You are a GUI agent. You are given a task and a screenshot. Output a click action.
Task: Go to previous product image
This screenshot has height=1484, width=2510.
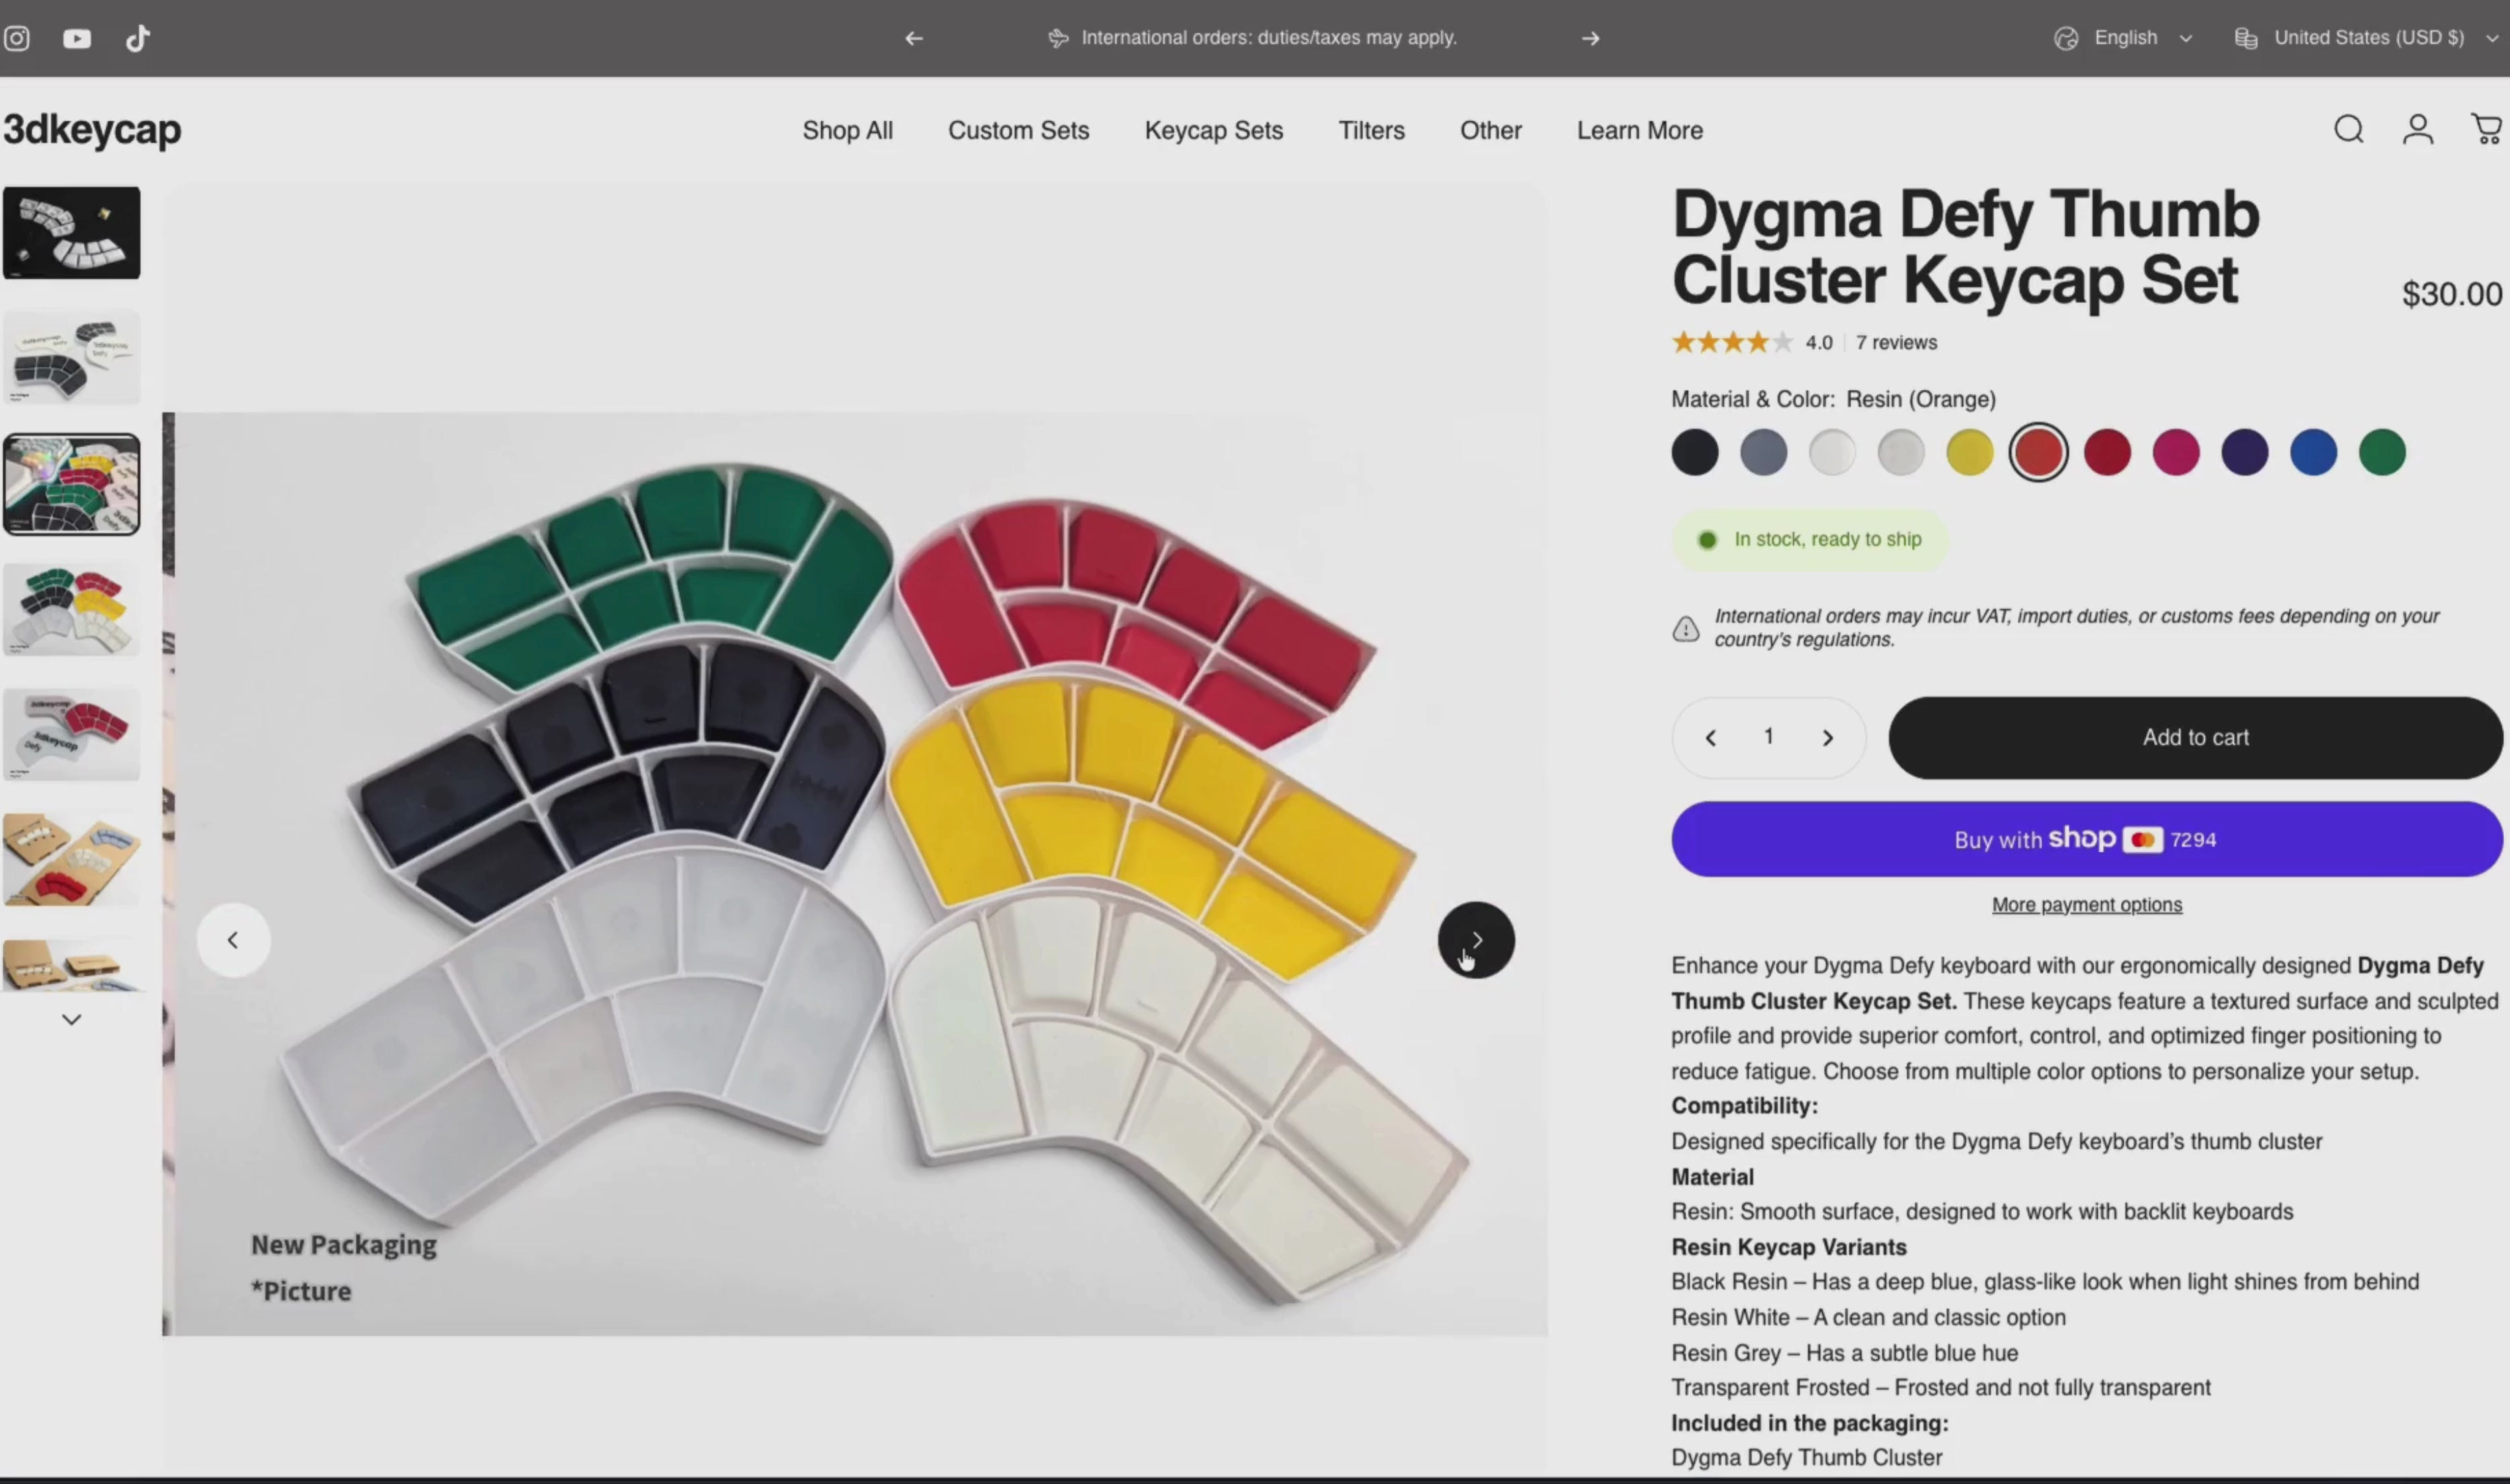233,940
